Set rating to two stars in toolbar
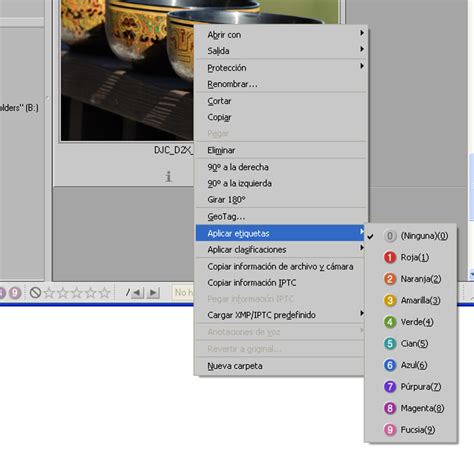 point(63,293)
